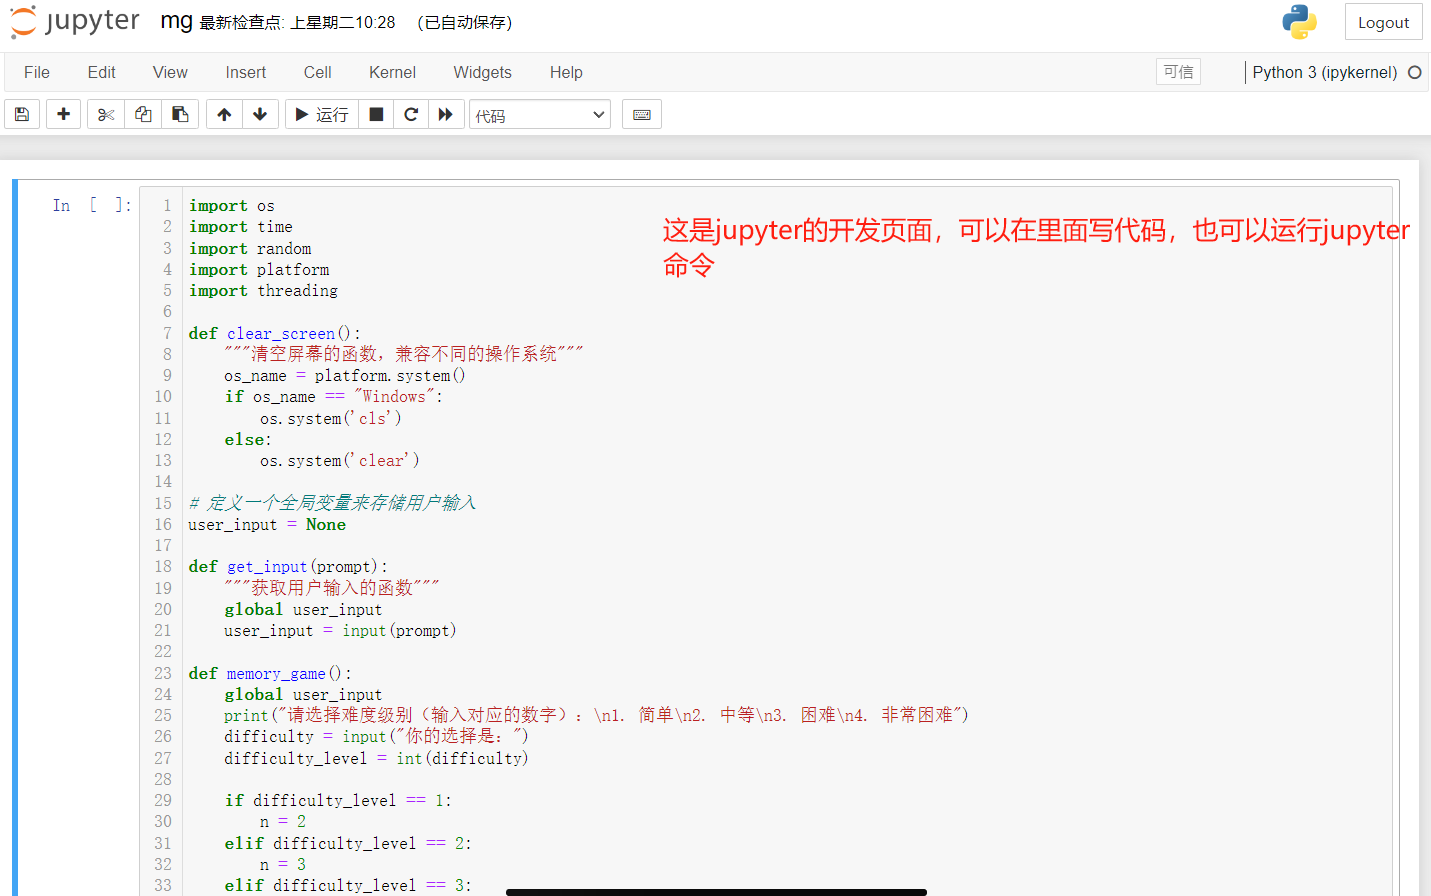The image size is (1431, 896).
Task: Run the selected cell with 运行 button
Action: (x=322, y=114)
